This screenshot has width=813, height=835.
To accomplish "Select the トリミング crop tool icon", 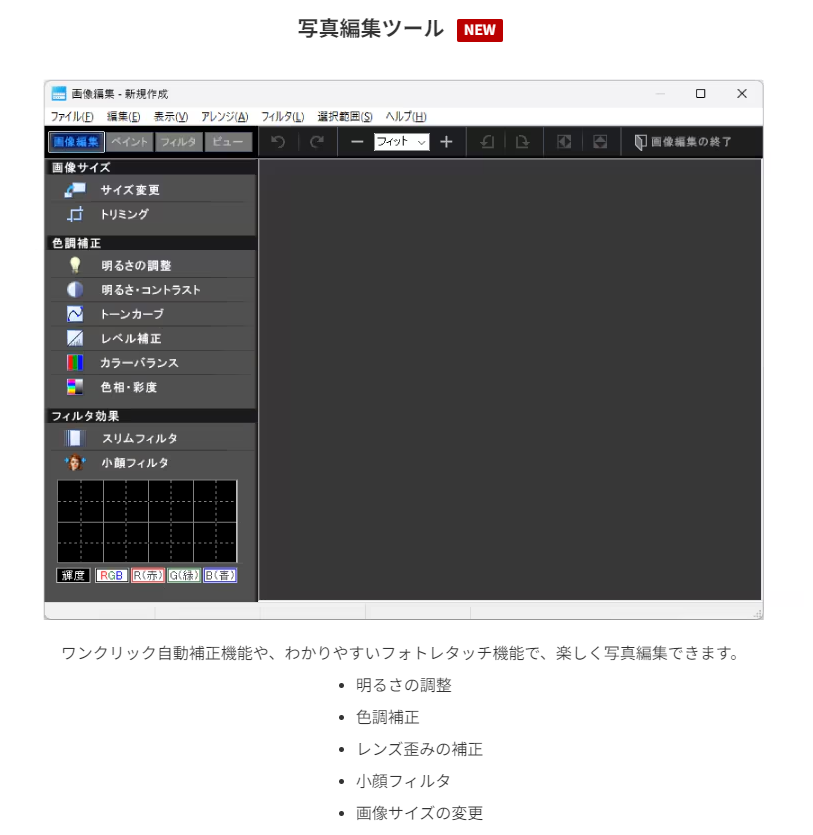I will pos(75,214).
